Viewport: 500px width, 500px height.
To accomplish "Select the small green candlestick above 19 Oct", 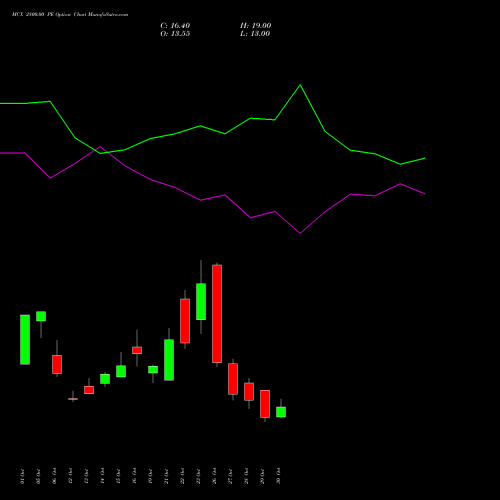I will [153, 370].
